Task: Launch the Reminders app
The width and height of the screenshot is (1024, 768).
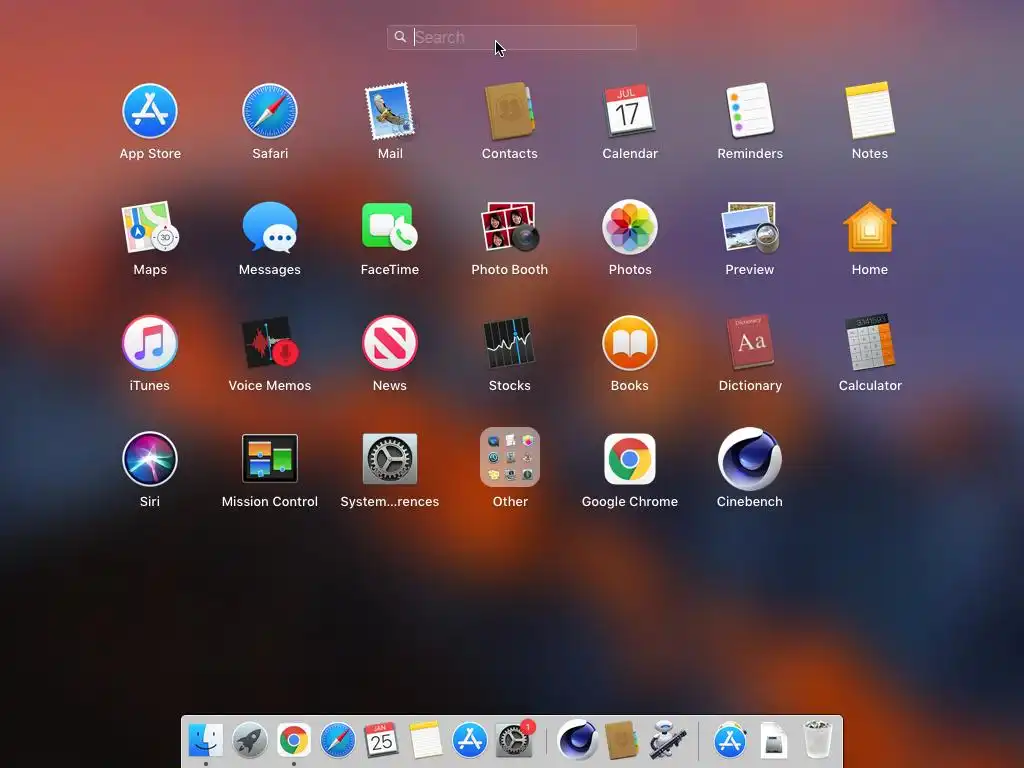Action: tap(750, 110)
